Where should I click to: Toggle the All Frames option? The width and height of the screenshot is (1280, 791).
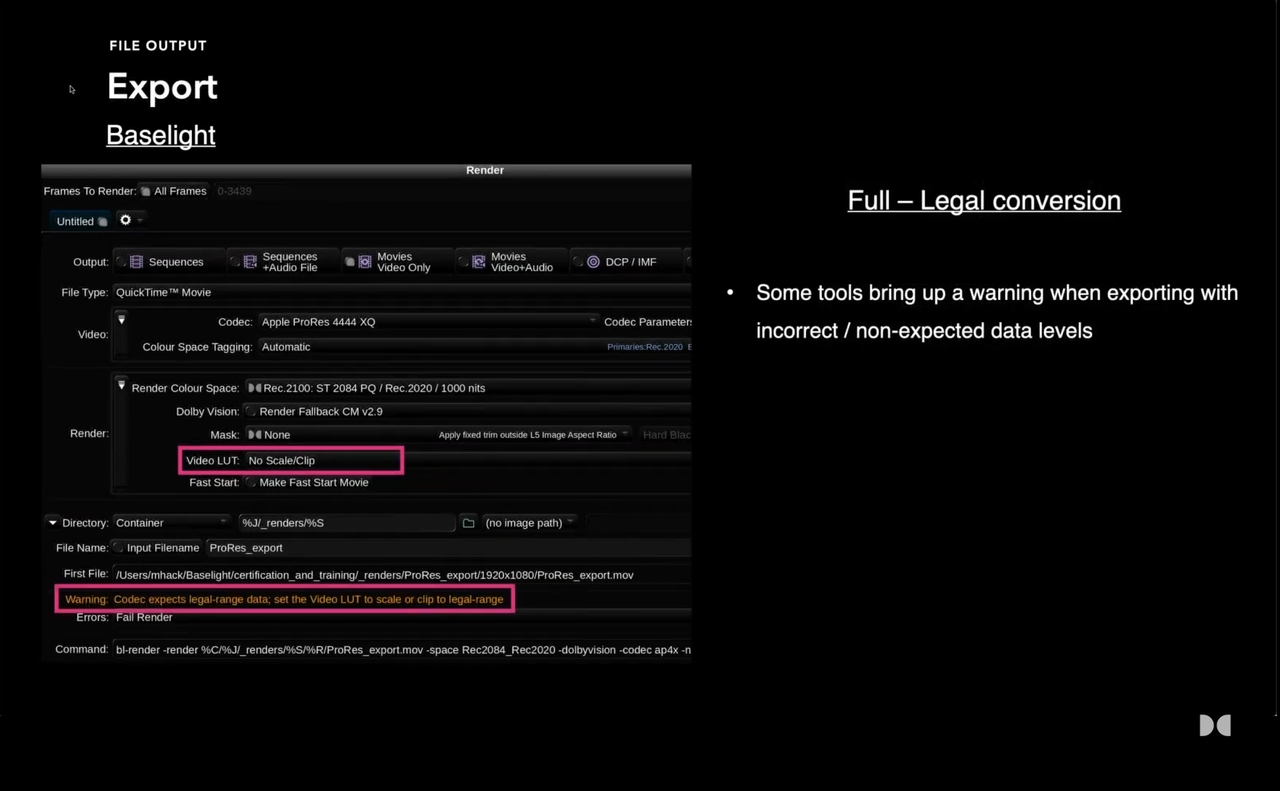click(145, 191)
